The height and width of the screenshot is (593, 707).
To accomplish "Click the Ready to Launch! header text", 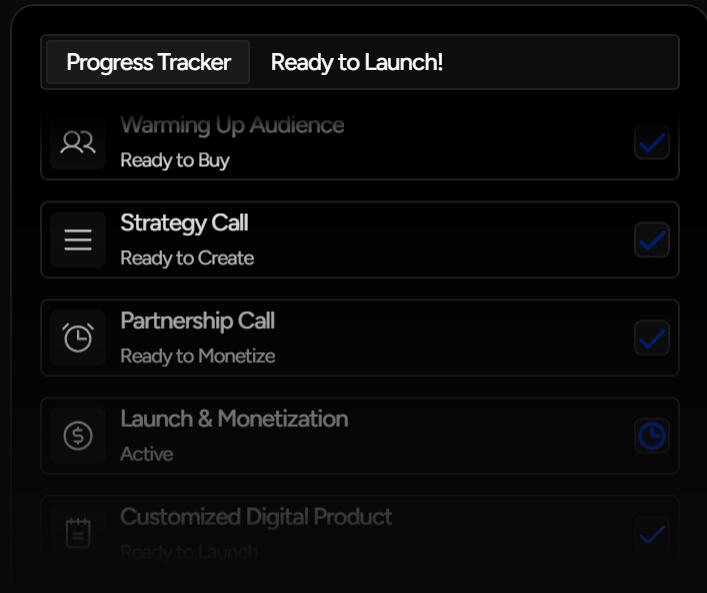I will click(x=357, y=62).
